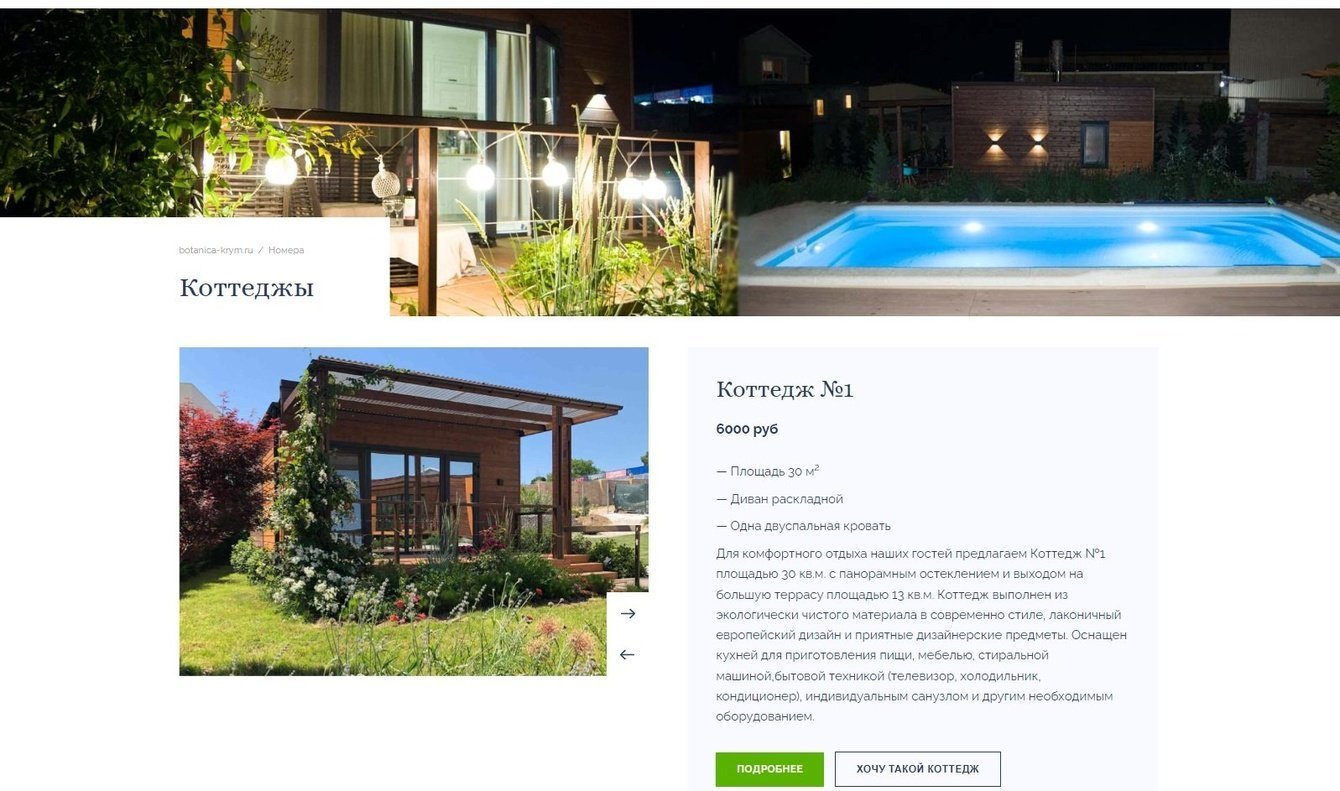
Task: Click the ХОЧУ ТАКОЙ КОТТЕДЖ button
Action: tap(917, 769)
